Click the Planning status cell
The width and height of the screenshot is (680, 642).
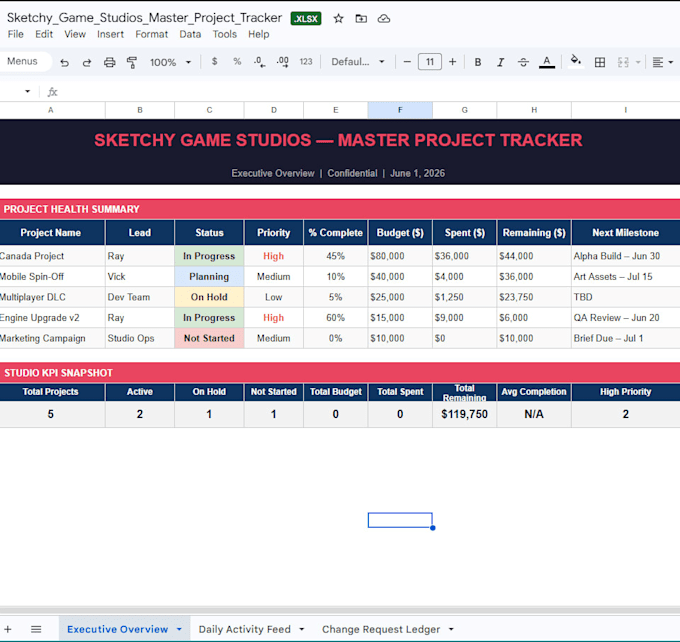(x=209, y=277)
